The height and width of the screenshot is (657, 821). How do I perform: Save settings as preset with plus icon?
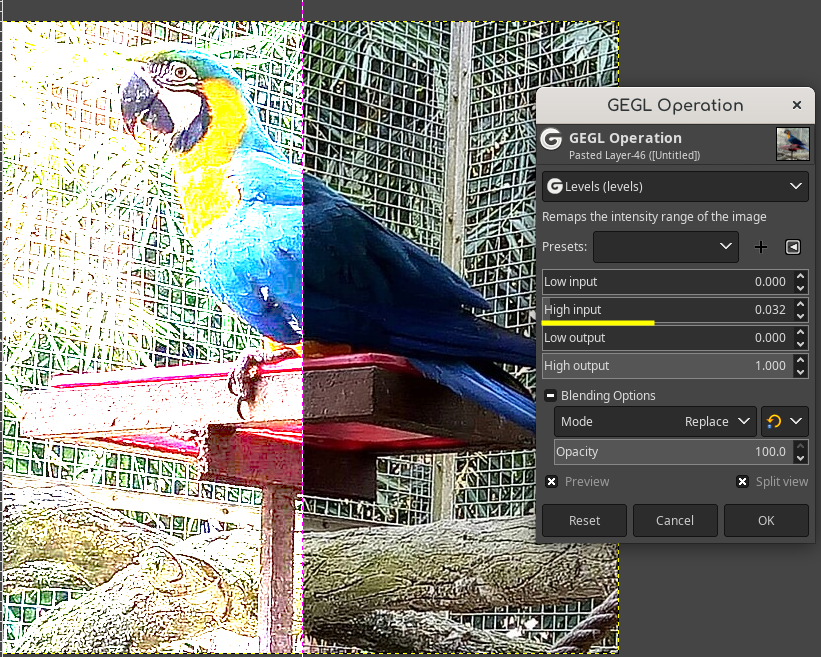click(761, 247)
